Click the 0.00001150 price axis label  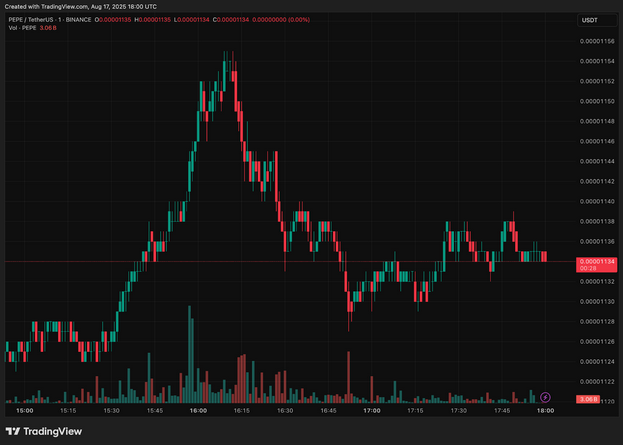coord(597,101)
